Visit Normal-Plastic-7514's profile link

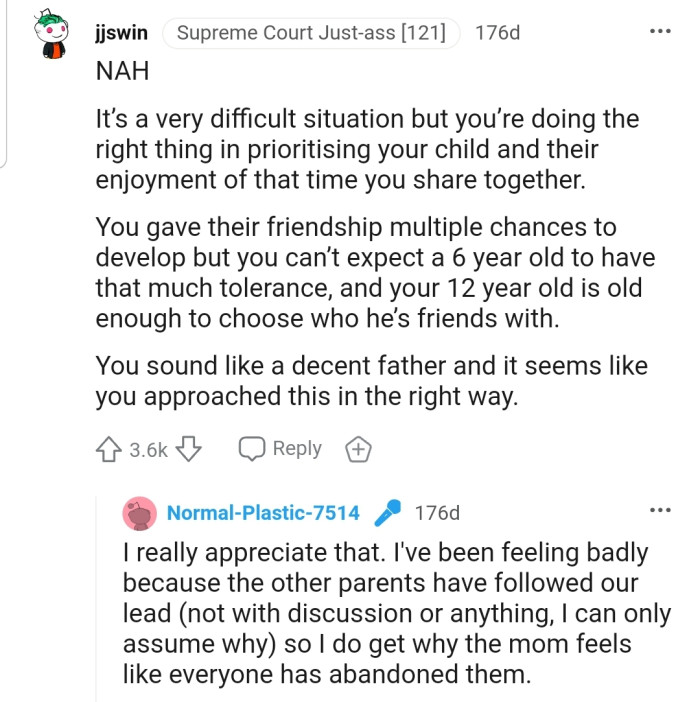pyautogui.click(x=263, y=513)
